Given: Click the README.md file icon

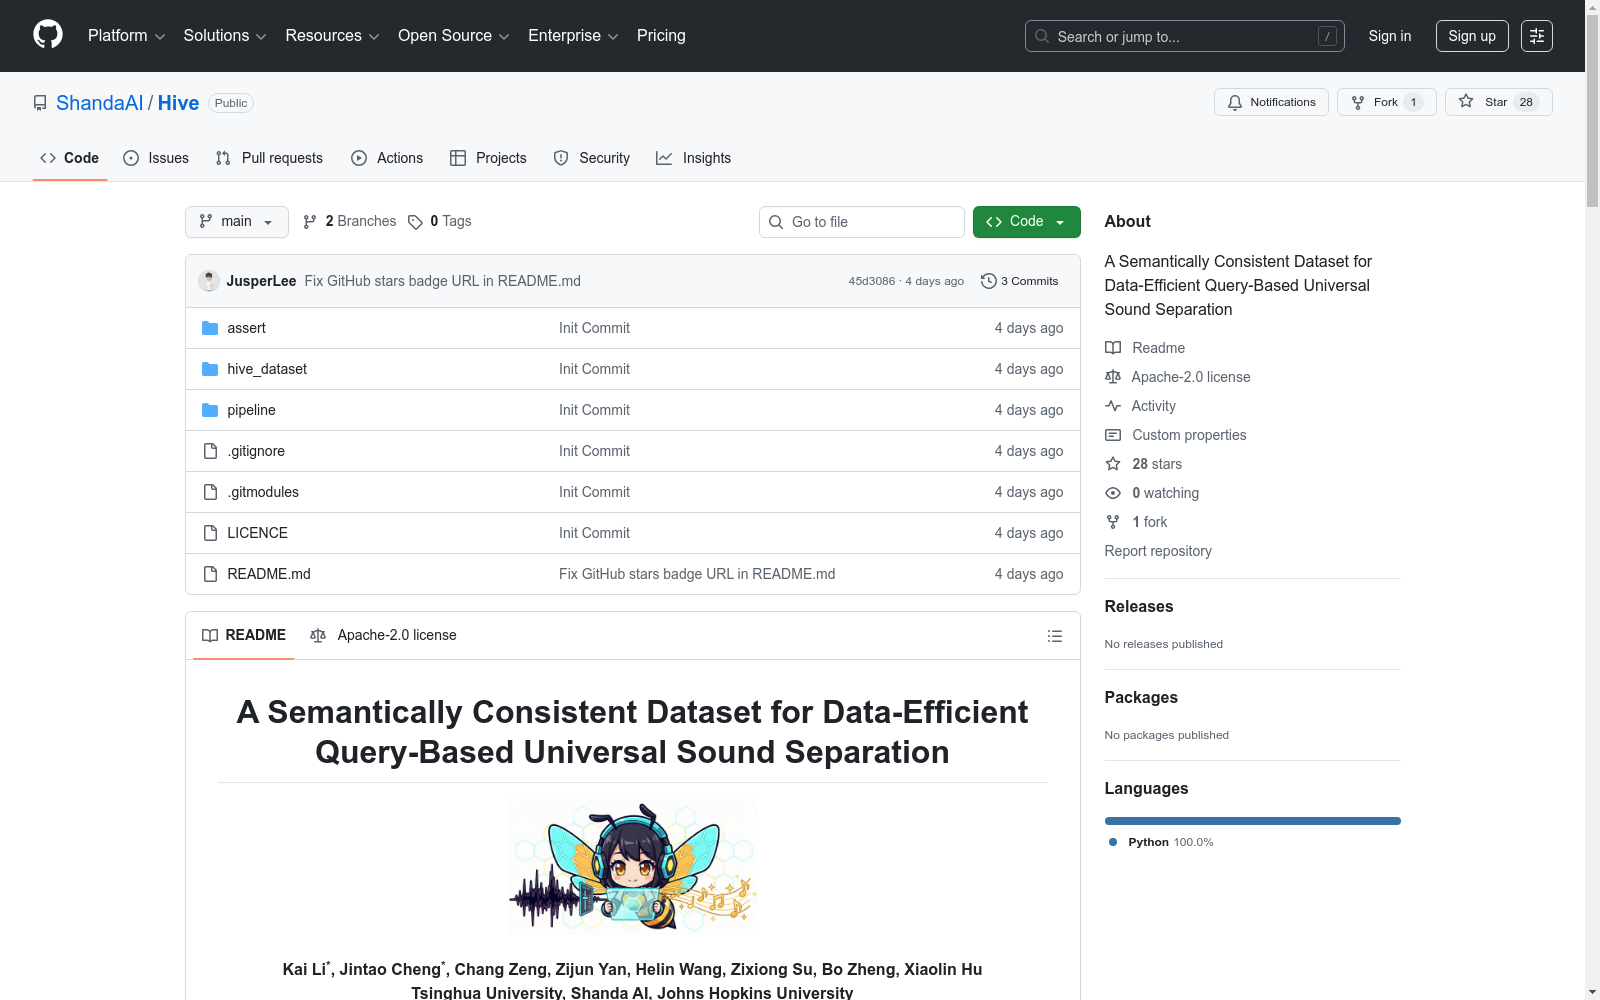Looking at the screenshot, I should [x=210, y=574].
